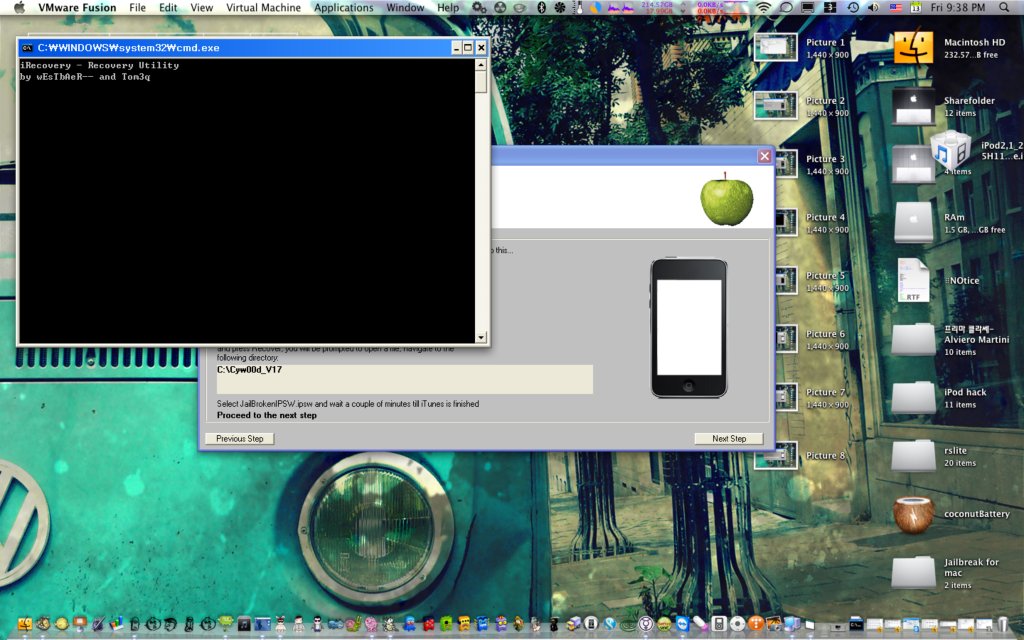The height and width of the screenshot is (640, 1024).
Task: Select the Jailbreak for mac folder
Action: 913,572
